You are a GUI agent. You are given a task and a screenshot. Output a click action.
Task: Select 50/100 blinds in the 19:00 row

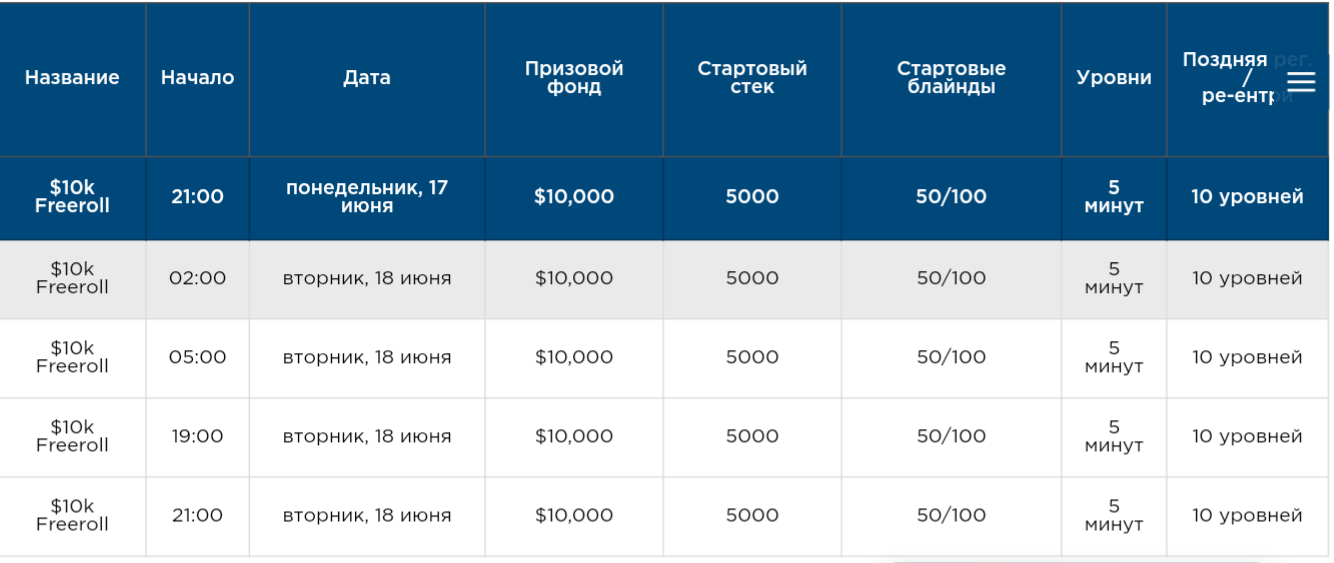click(x=951, y=436)
